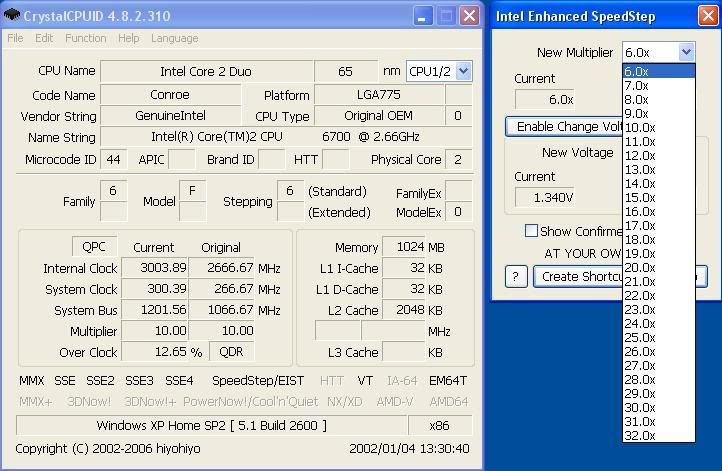Select 18.0x multiplier in list
The height and width of the screenshot is (471, 722).
tap(658, 239)
